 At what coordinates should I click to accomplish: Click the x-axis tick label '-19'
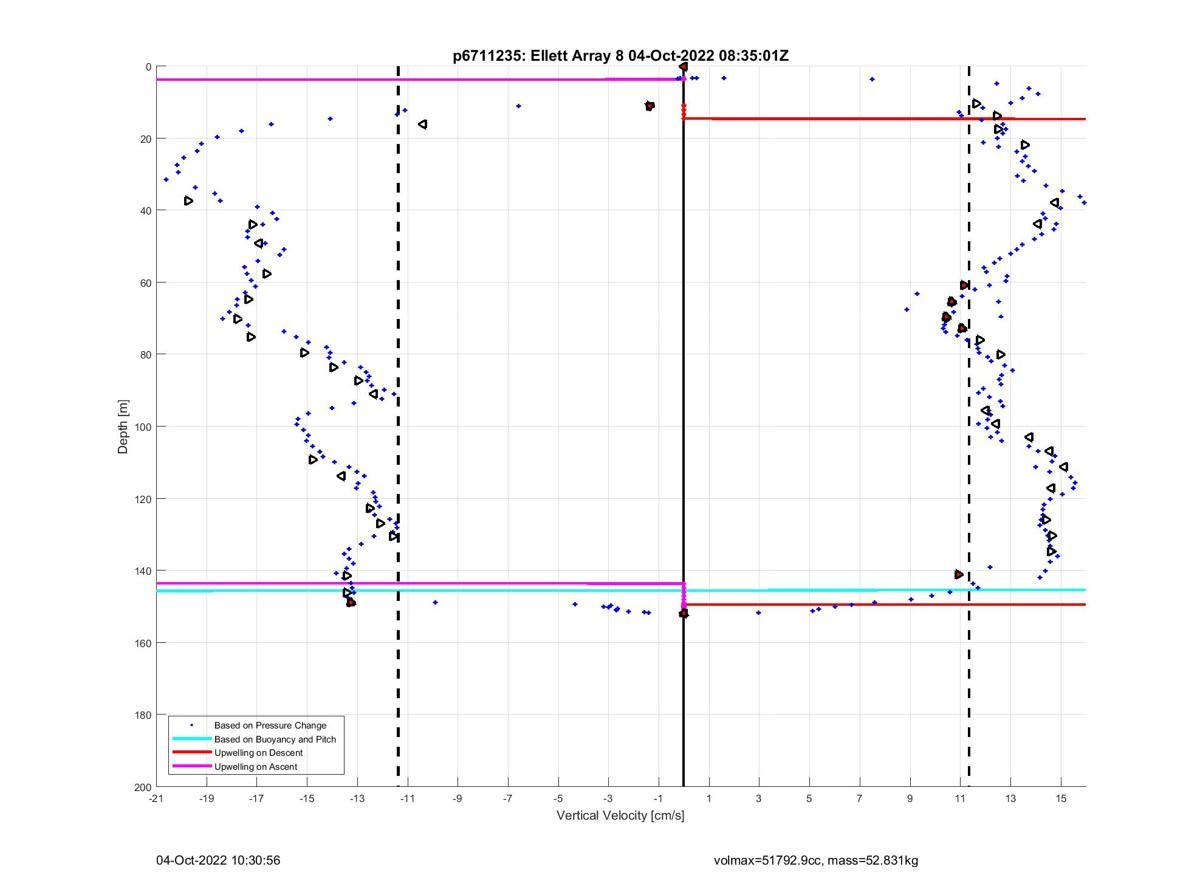click(x=206, y=798)
